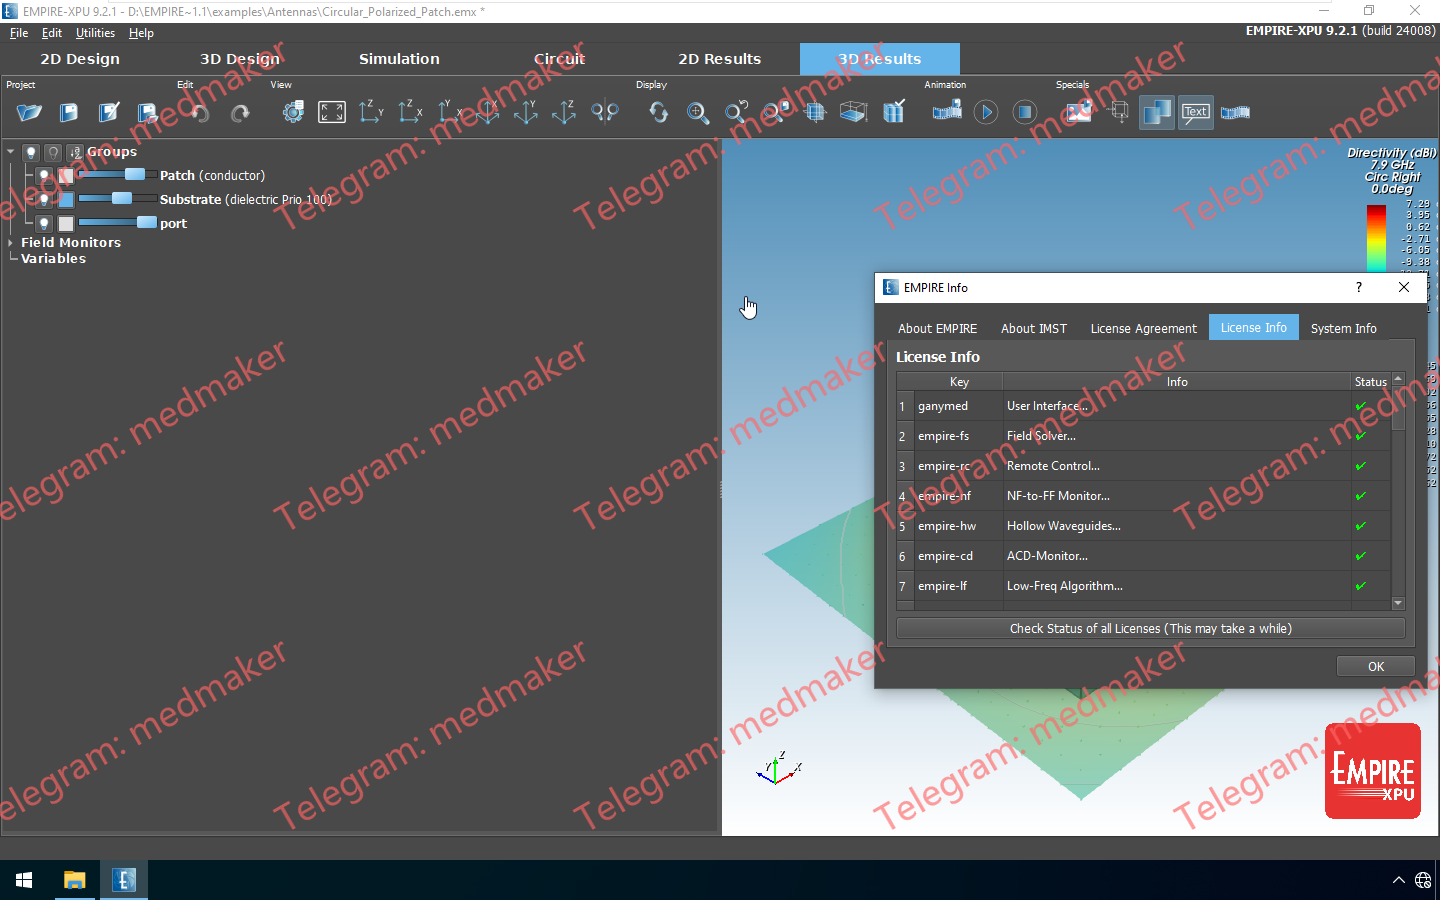1440x900 pixels.
Task: Click OK in EMPIRE Info dialog
Action: pos(1376,667)
